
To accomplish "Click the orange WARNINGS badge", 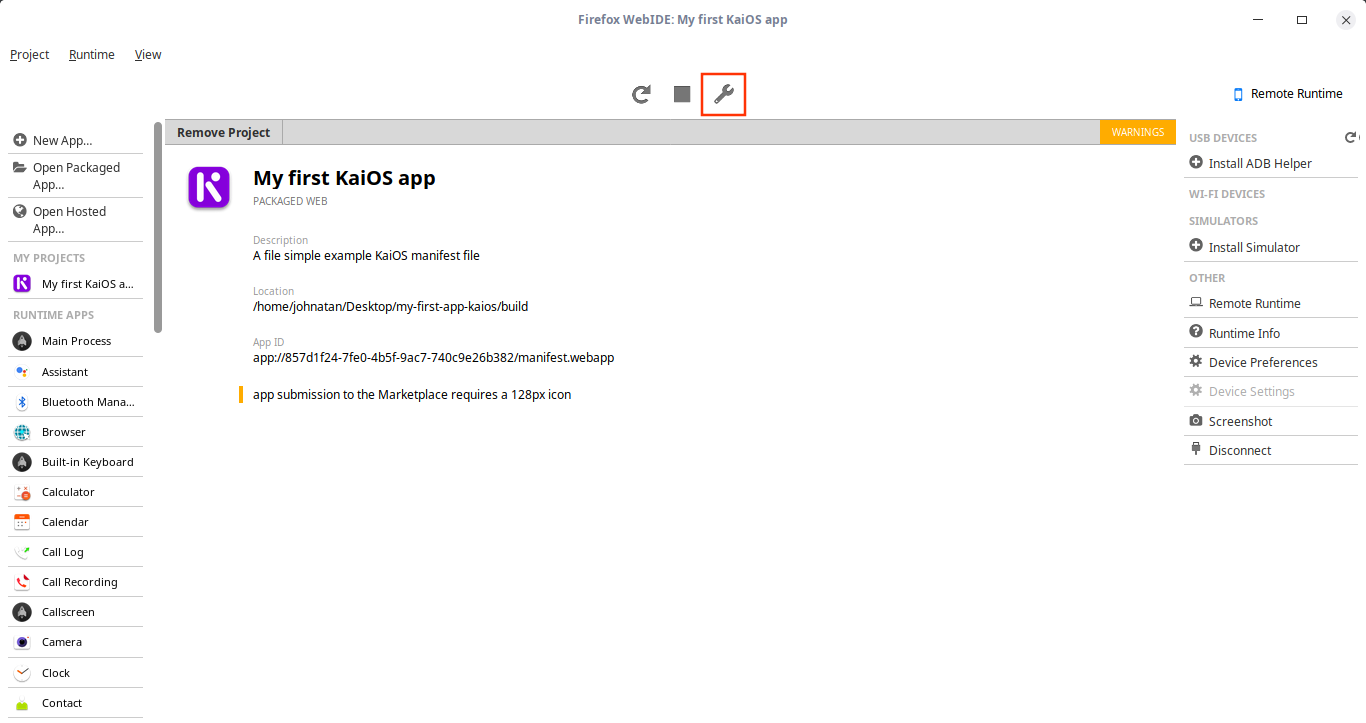I will (x=1138, y=132).
